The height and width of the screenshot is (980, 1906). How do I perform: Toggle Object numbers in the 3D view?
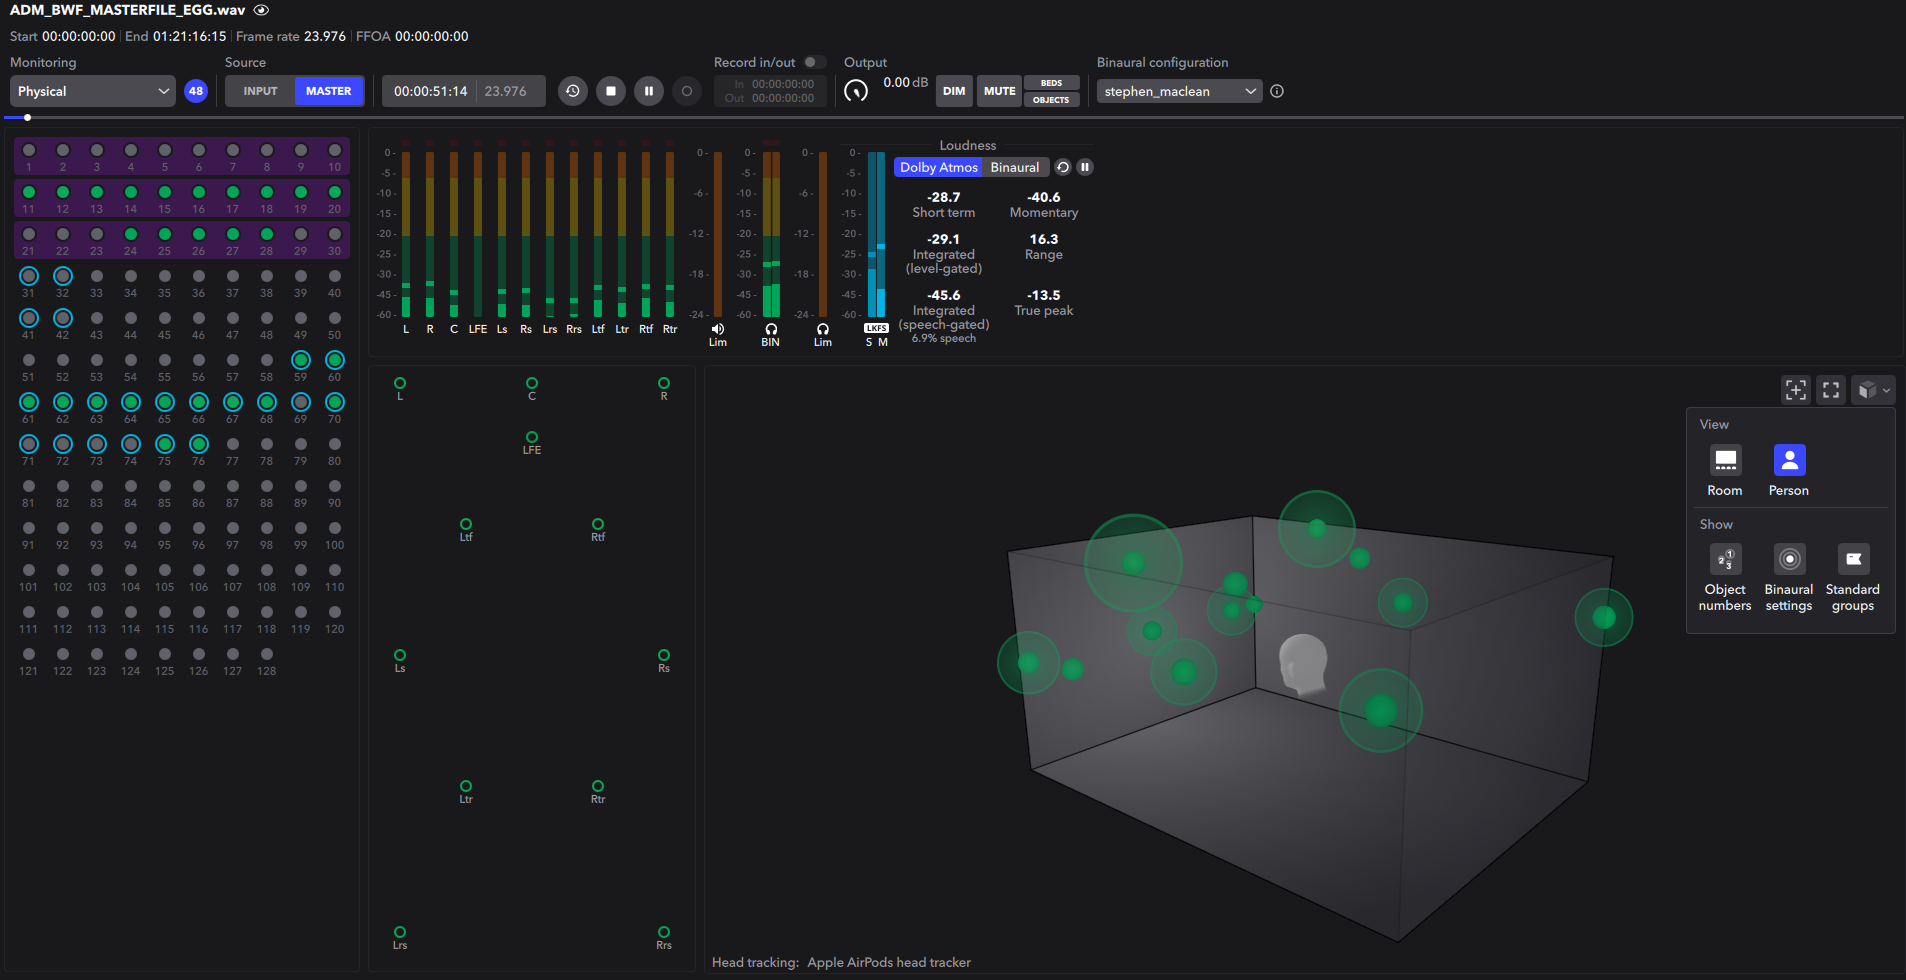click(1725, 559)
